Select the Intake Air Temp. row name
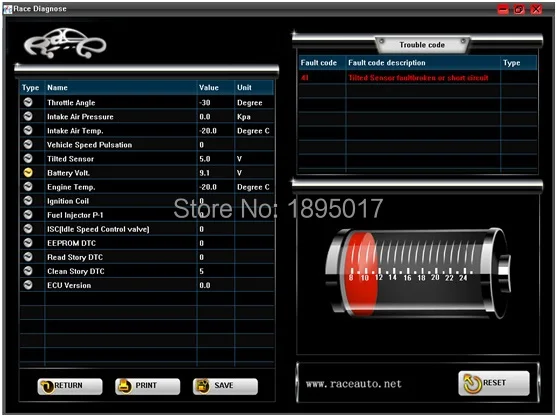The image size is (557, 417). point(75,131)
